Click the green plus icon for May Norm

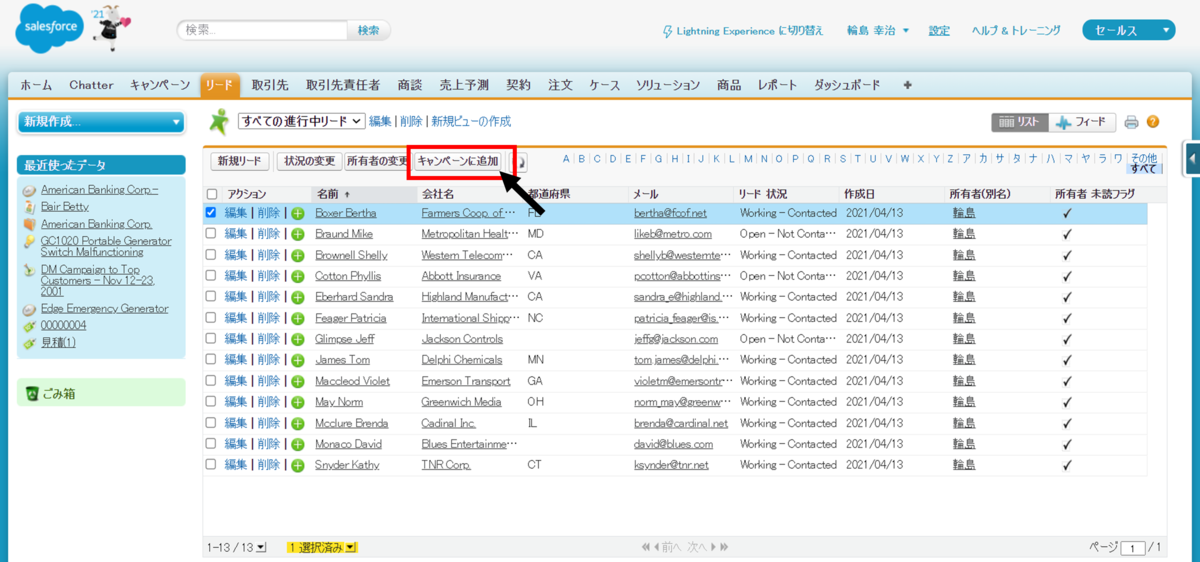[x=298, y=402]
